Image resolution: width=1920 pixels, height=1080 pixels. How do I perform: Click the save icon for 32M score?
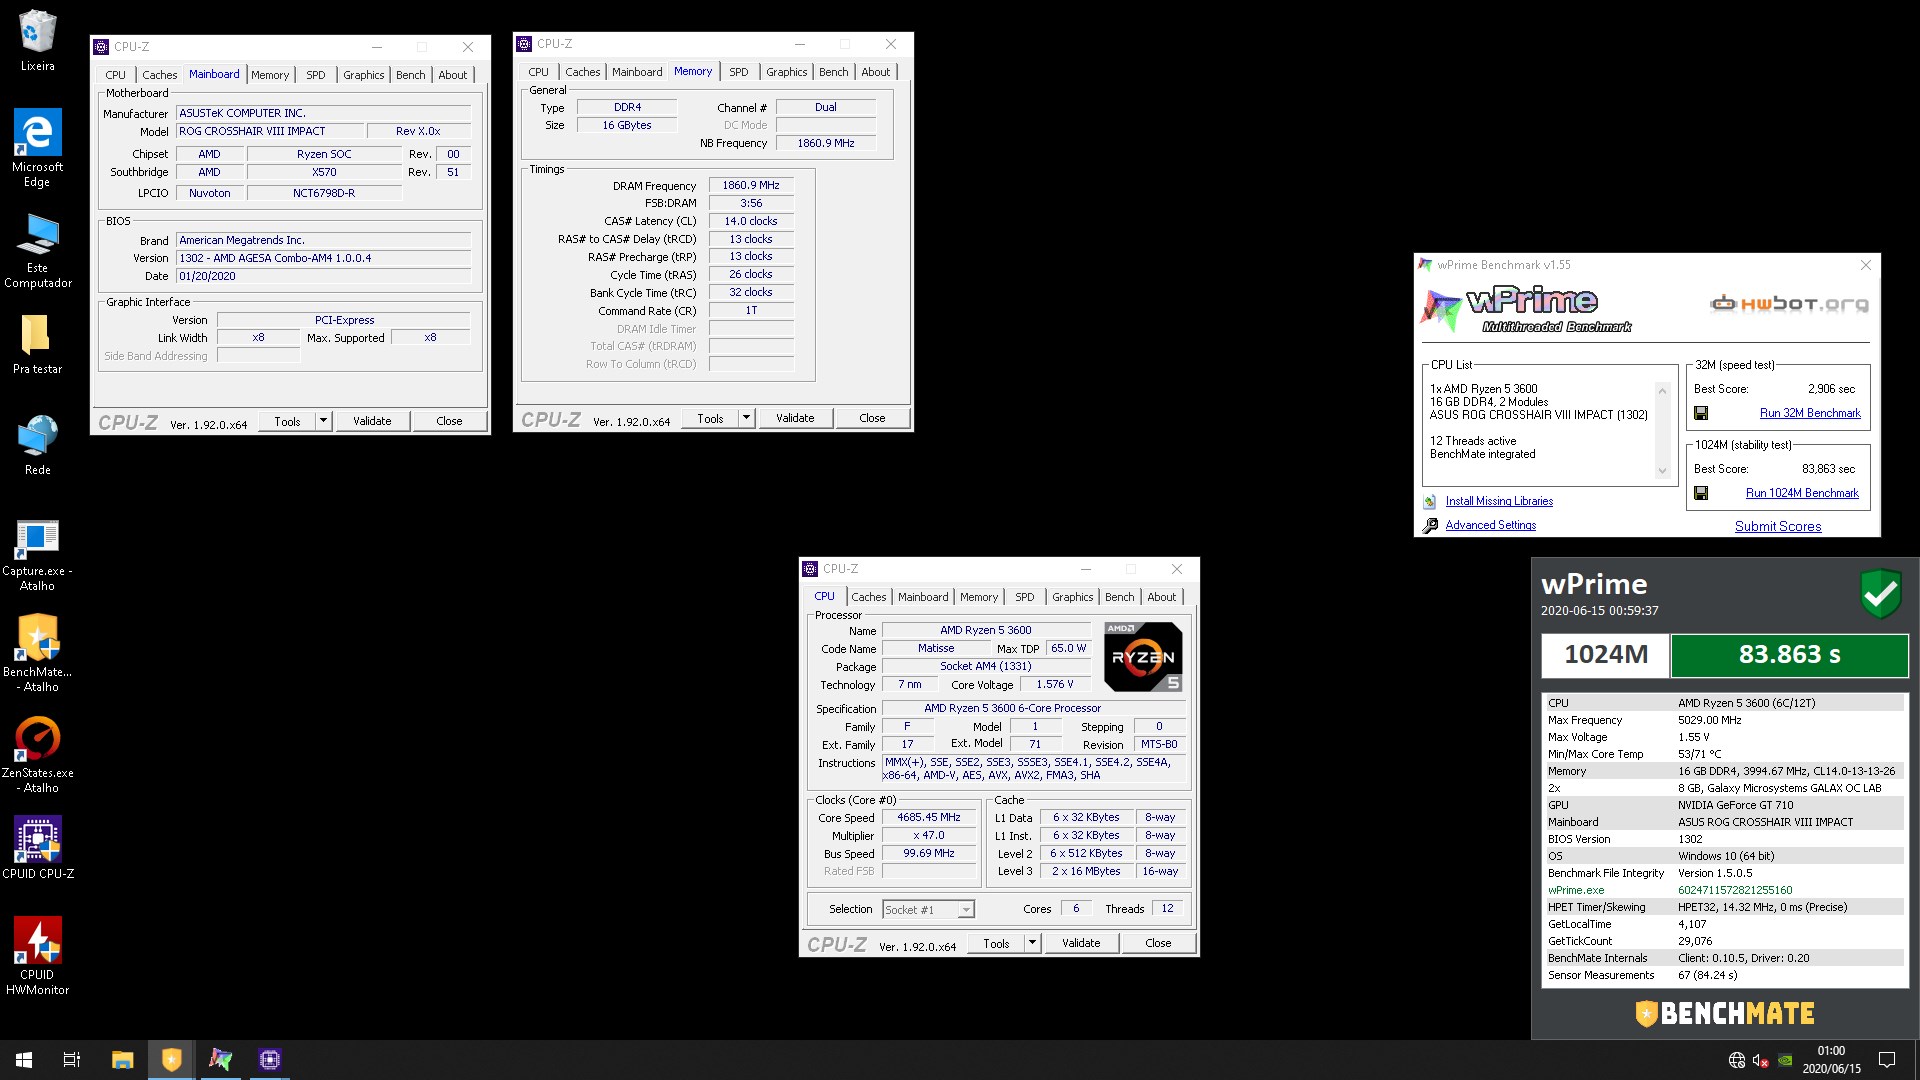(x=1701, y=413)
